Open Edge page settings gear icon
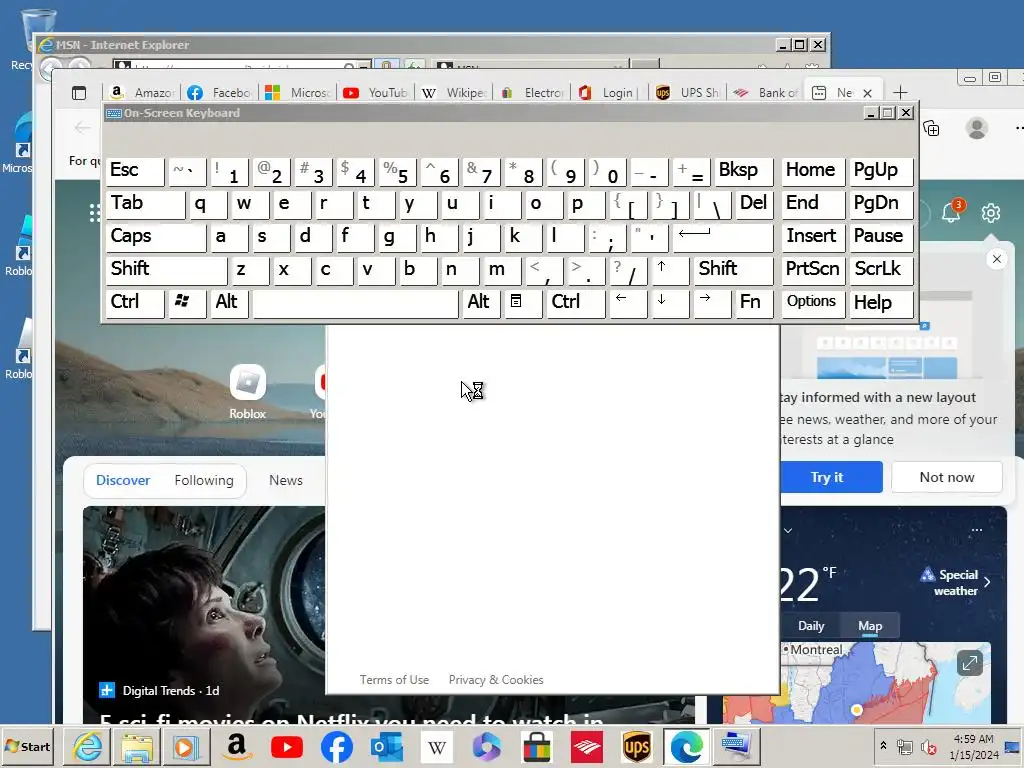Viewport: 1024px width, 768px height. (x=991, y=213)
